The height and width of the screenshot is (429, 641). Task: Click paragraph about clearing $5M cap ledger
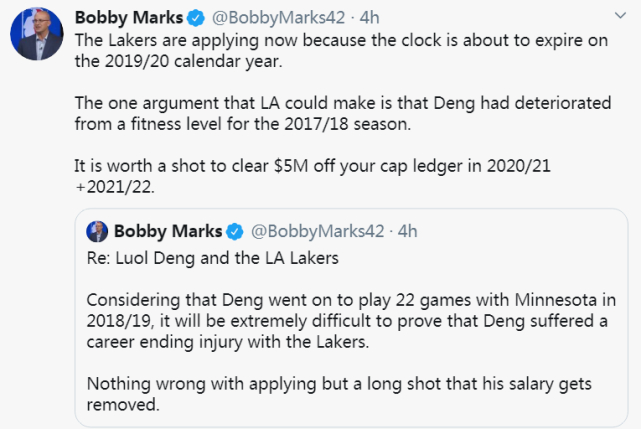(x=312, y=176)
